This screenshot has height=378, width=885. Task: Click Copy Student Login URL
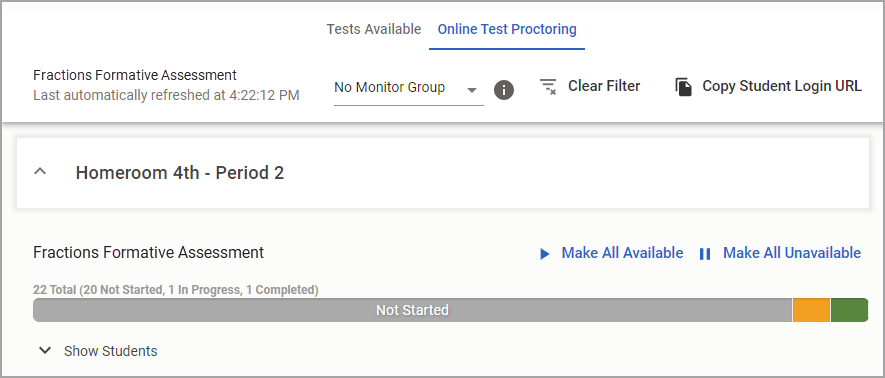[x=768, y=86]
